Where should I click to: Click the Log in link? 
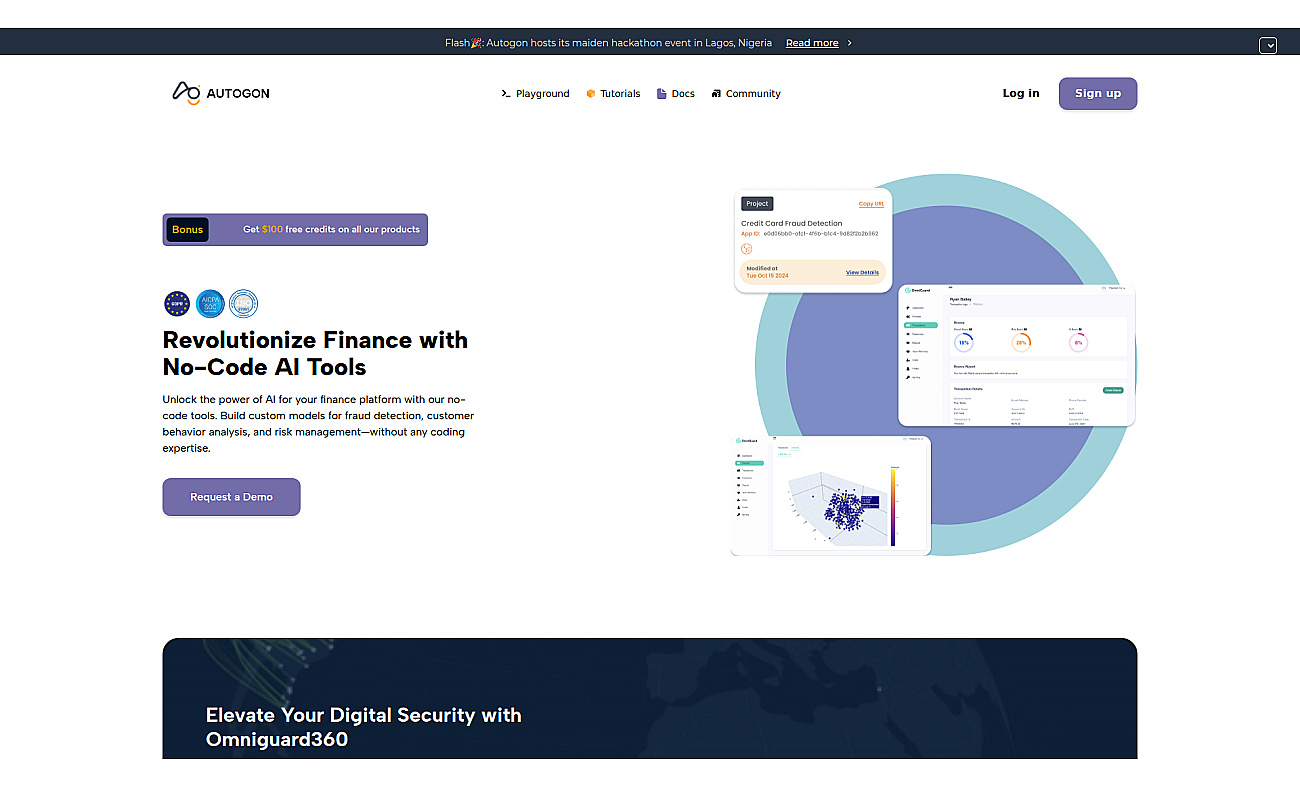pos(1021,93)
